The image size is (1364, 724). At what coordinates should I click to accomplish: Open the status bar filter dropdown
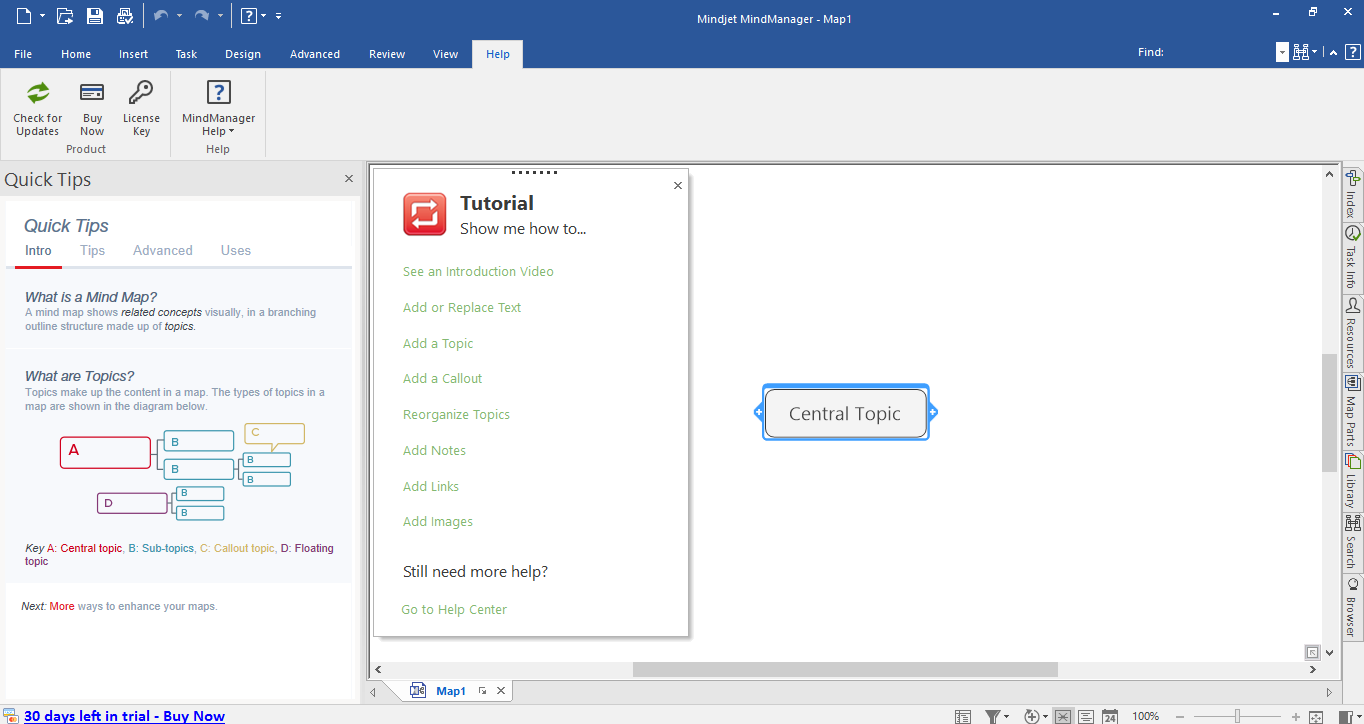pos(1006,717)
